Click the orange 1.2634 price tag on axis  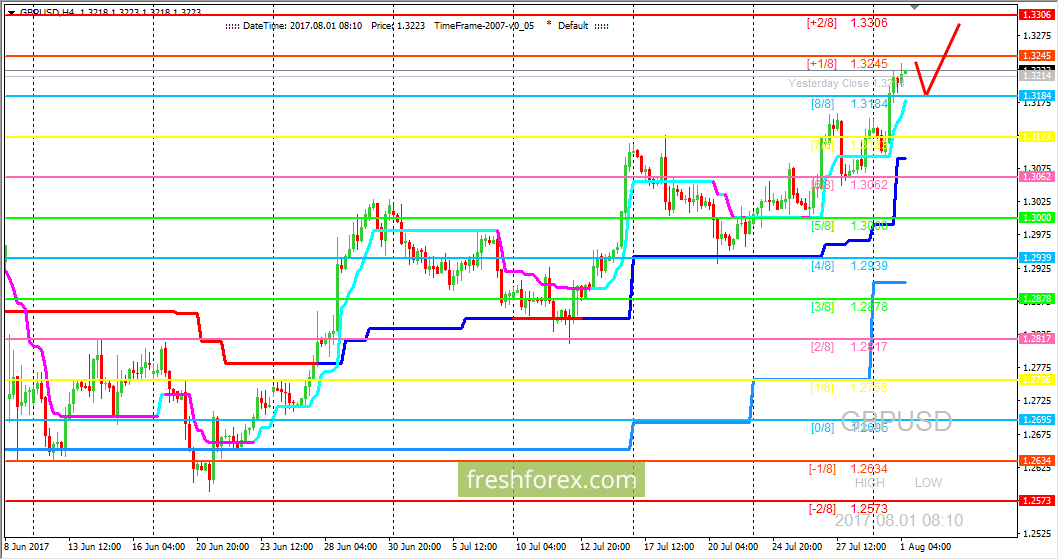click(1036, 461)
